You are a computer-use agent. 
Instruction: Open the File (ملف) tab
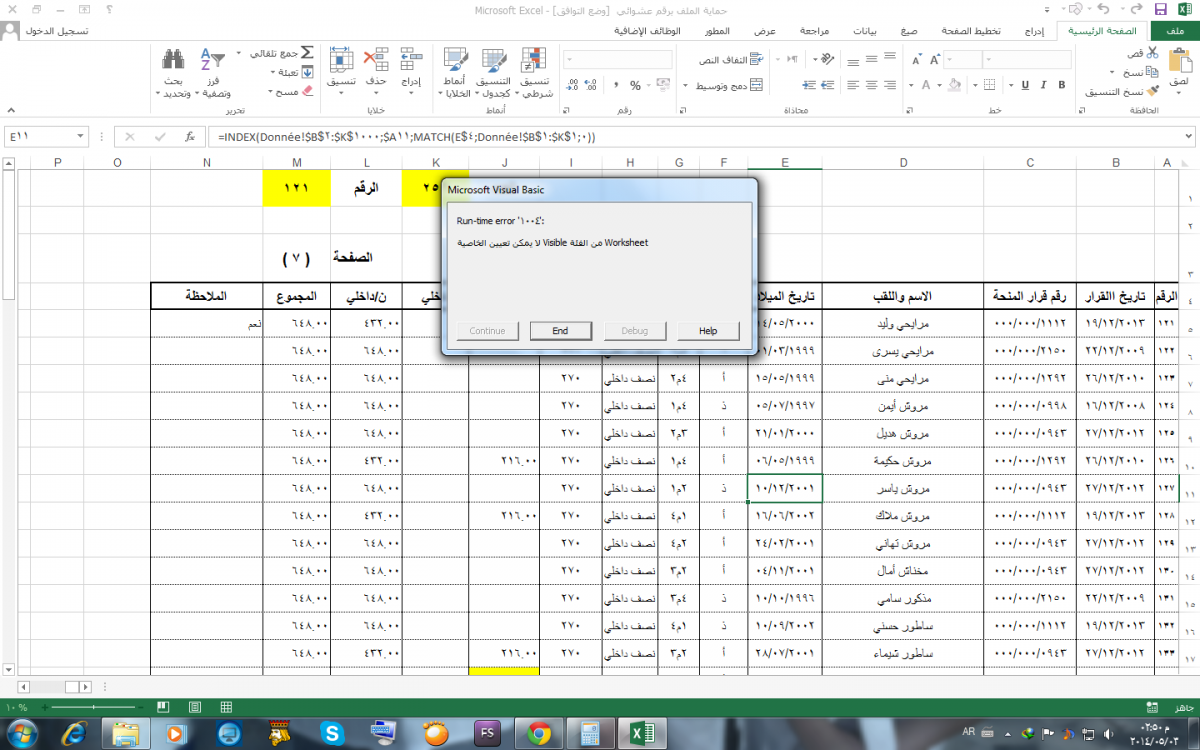[x=1176, y=31]
